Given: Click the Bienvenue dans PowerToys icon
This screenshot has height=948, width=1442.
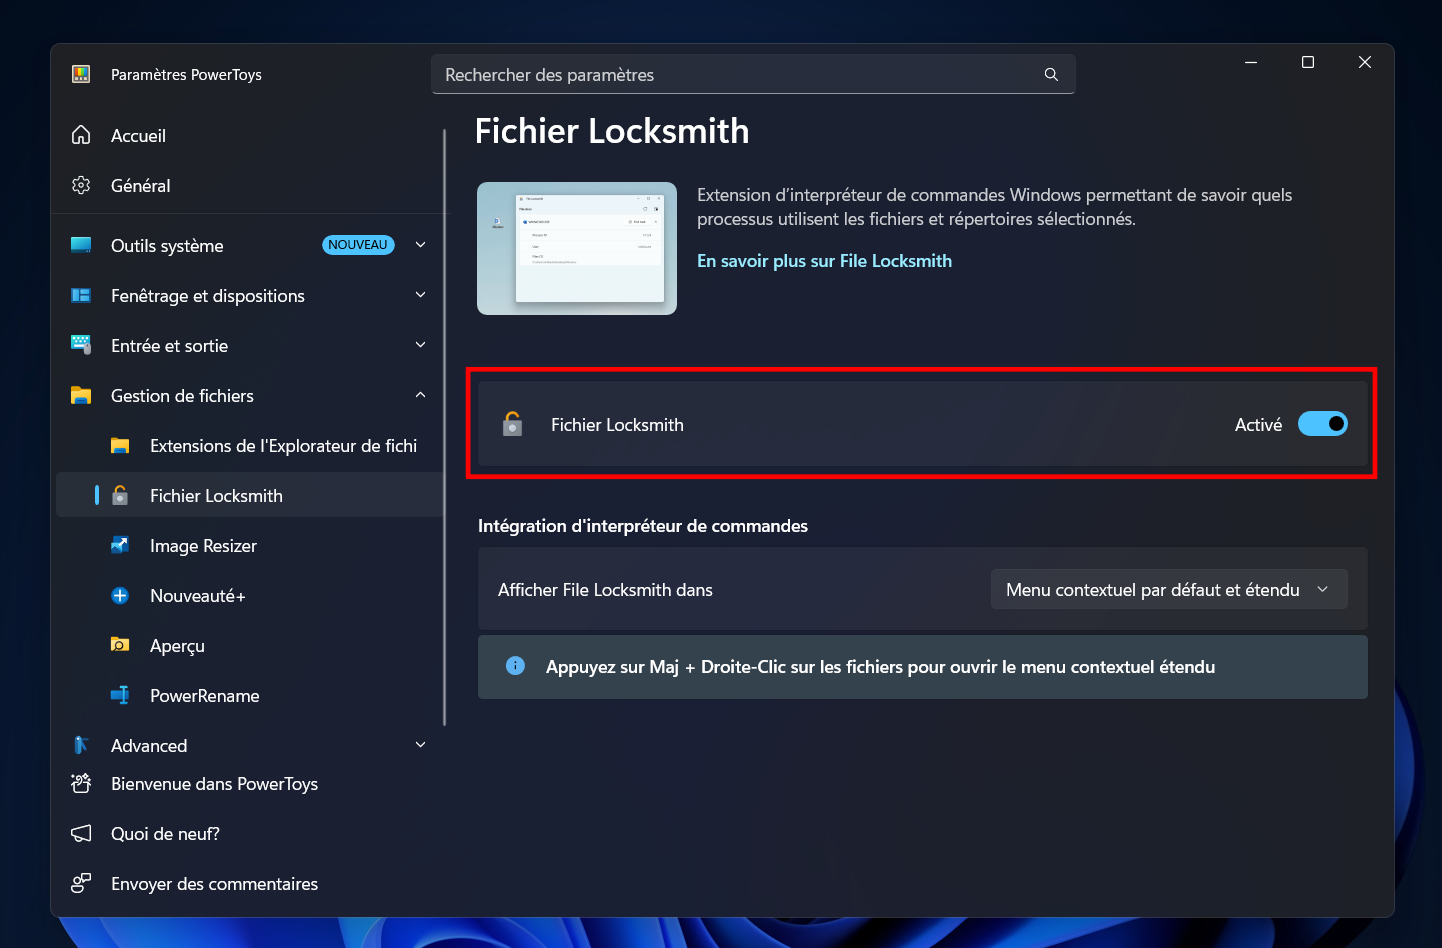Looking at the screenshot, I should click(x=81, y=783).
